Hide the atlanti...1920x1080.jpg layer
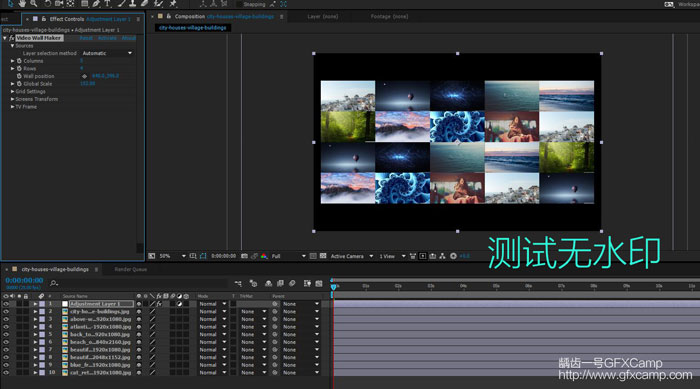Screen dimensions: 700x389 pyautogui.click(x=6, y=326)
